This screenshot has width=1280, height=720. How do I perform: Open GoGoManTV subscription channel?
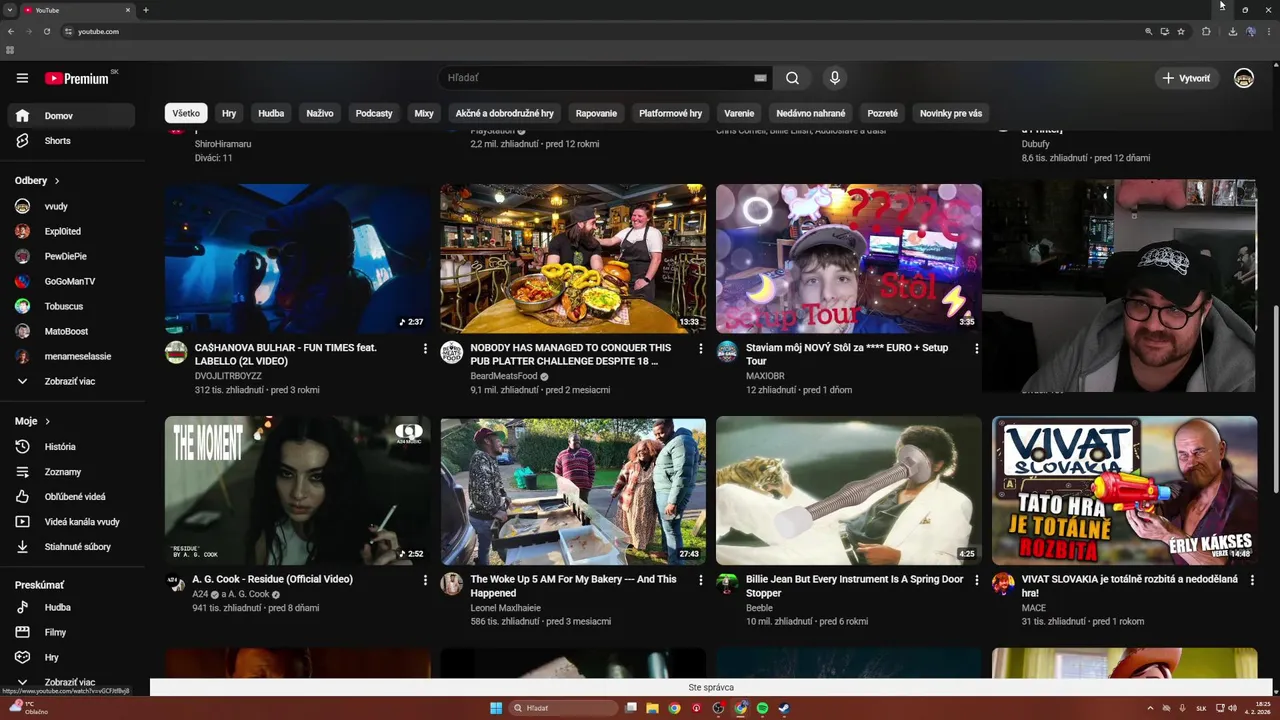pos(70,282)
